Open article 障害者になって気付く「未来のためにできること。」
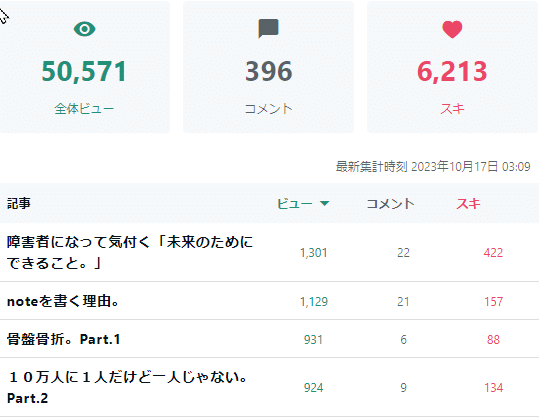The height and width of the screenshot is (420, 544). coord(130,252)
